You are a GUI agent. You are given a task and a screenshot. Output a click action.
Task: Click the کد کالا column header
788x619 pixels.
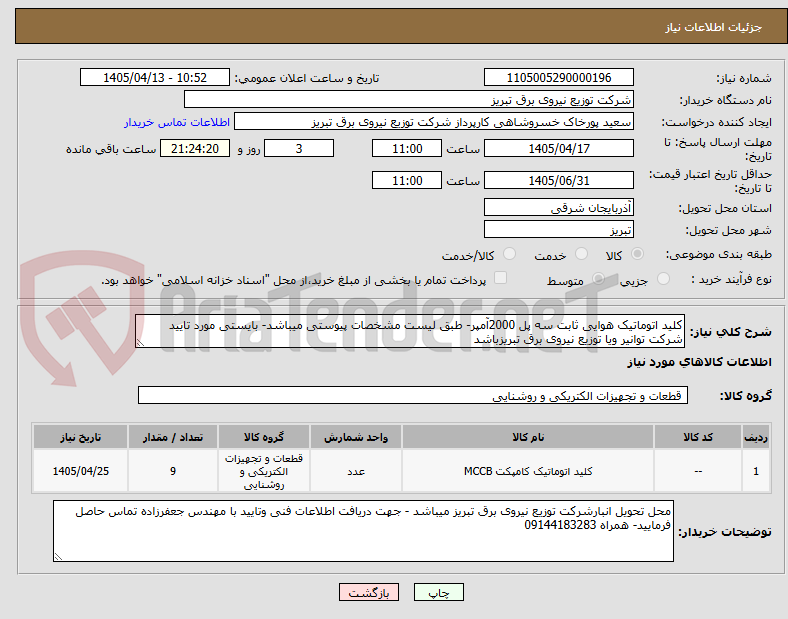click(x=698, y=437)
